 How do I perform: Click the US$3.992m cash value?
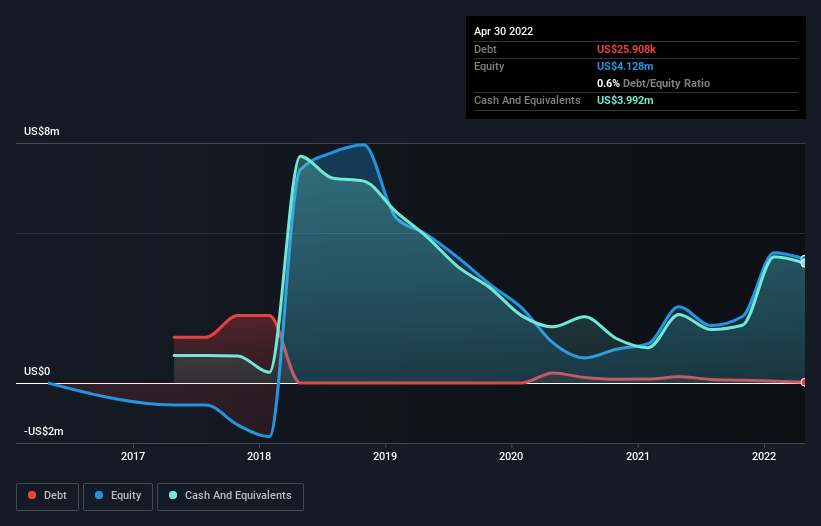click(x=625, y=100)
